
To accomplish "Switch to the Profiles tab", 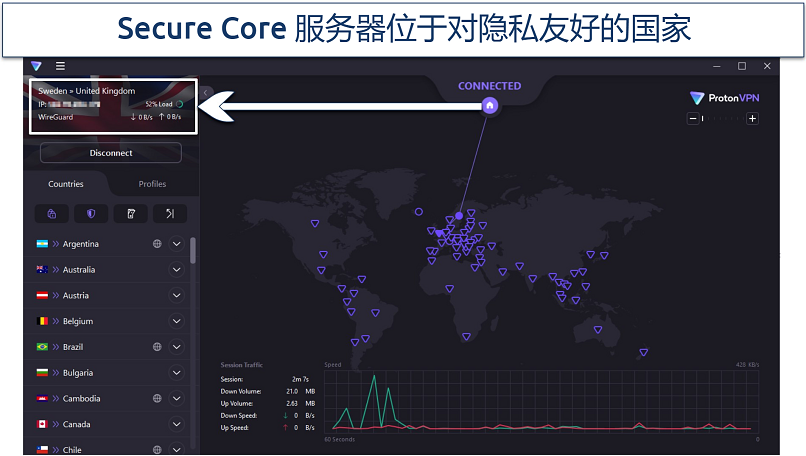I will tap(152, 184).
